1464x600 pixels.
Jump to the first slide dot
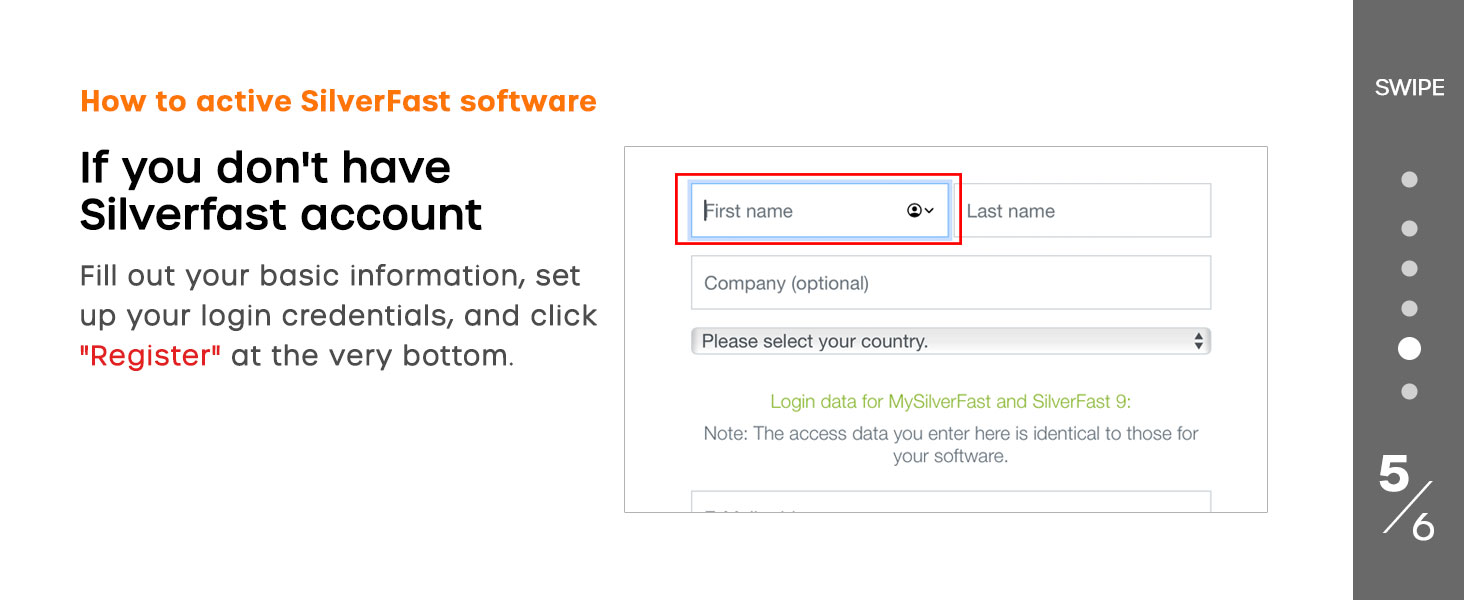[x=1409, y=180]
